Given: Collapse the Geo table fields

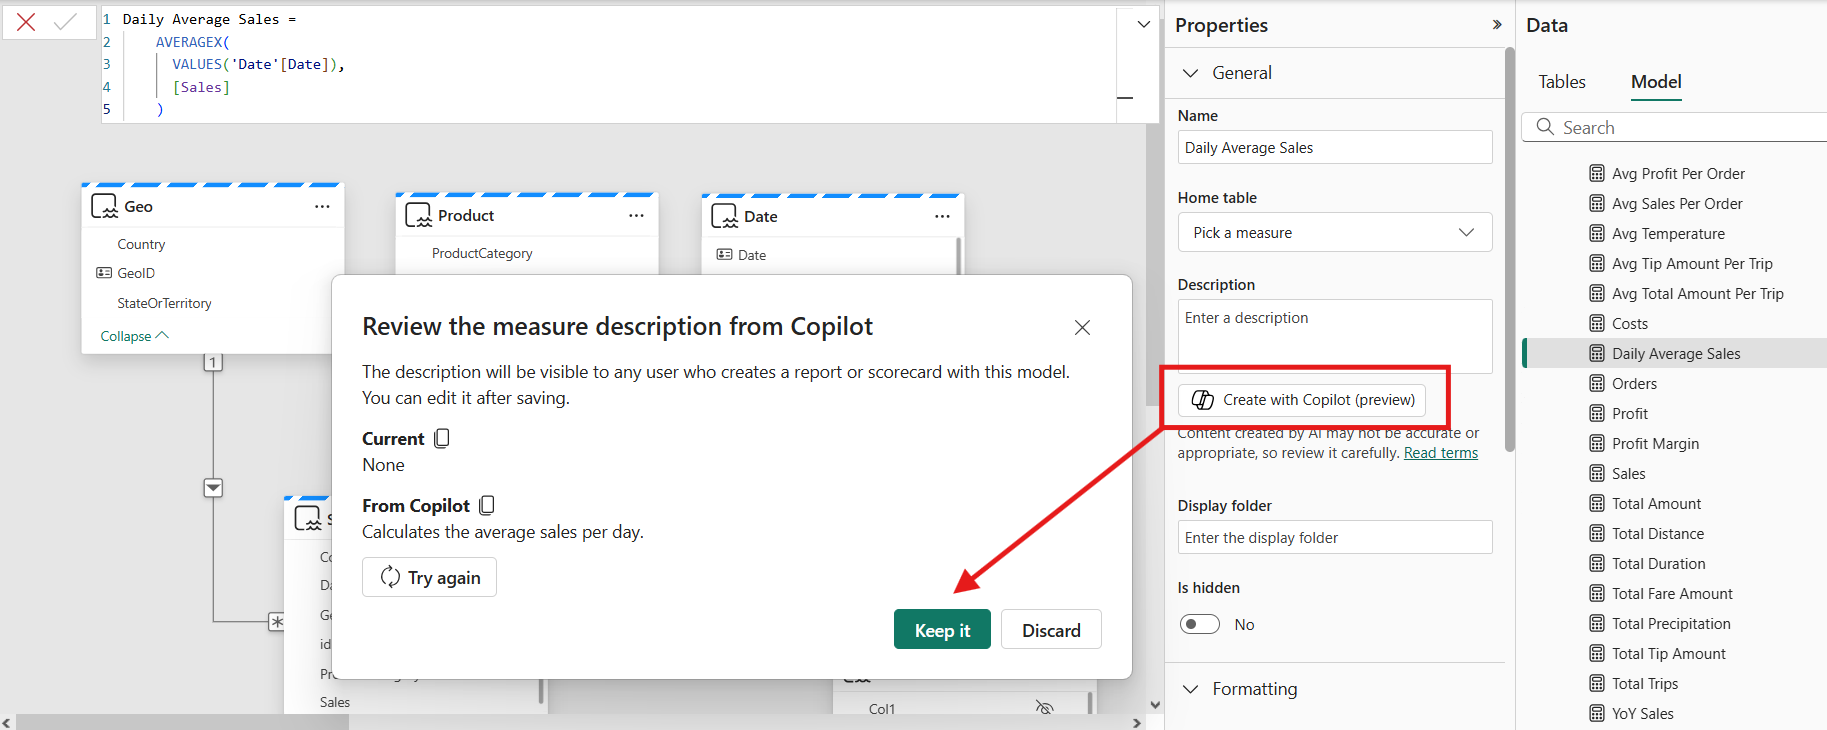Looking at the screenshot, I should click(134, 336).
